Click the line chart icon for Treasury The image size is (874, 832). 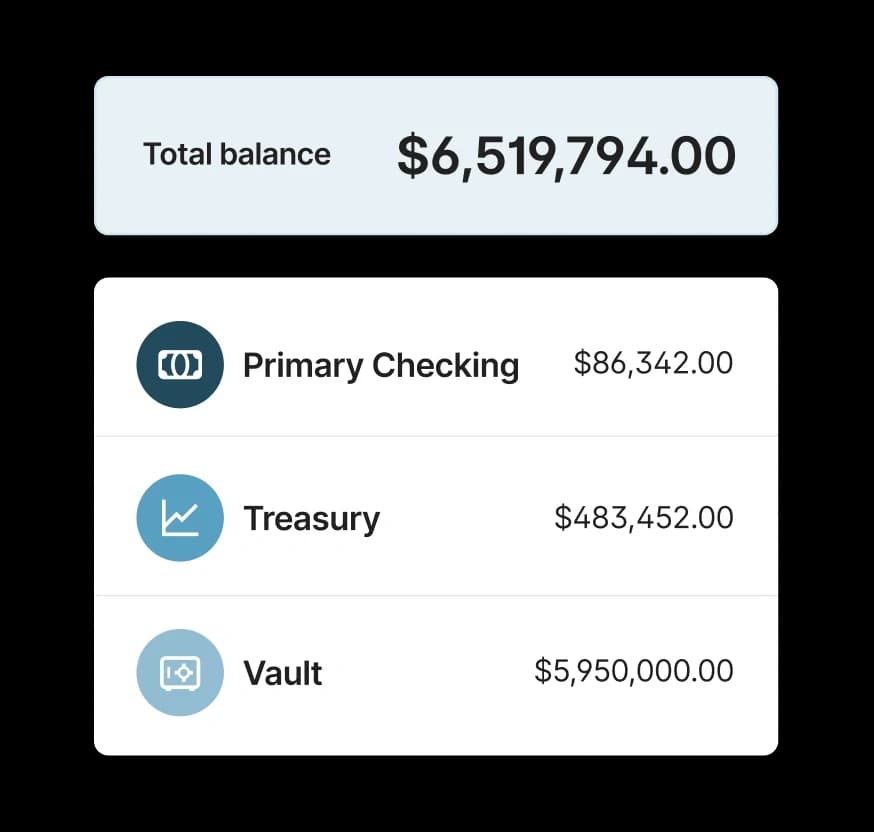click(x=180, y=518)
